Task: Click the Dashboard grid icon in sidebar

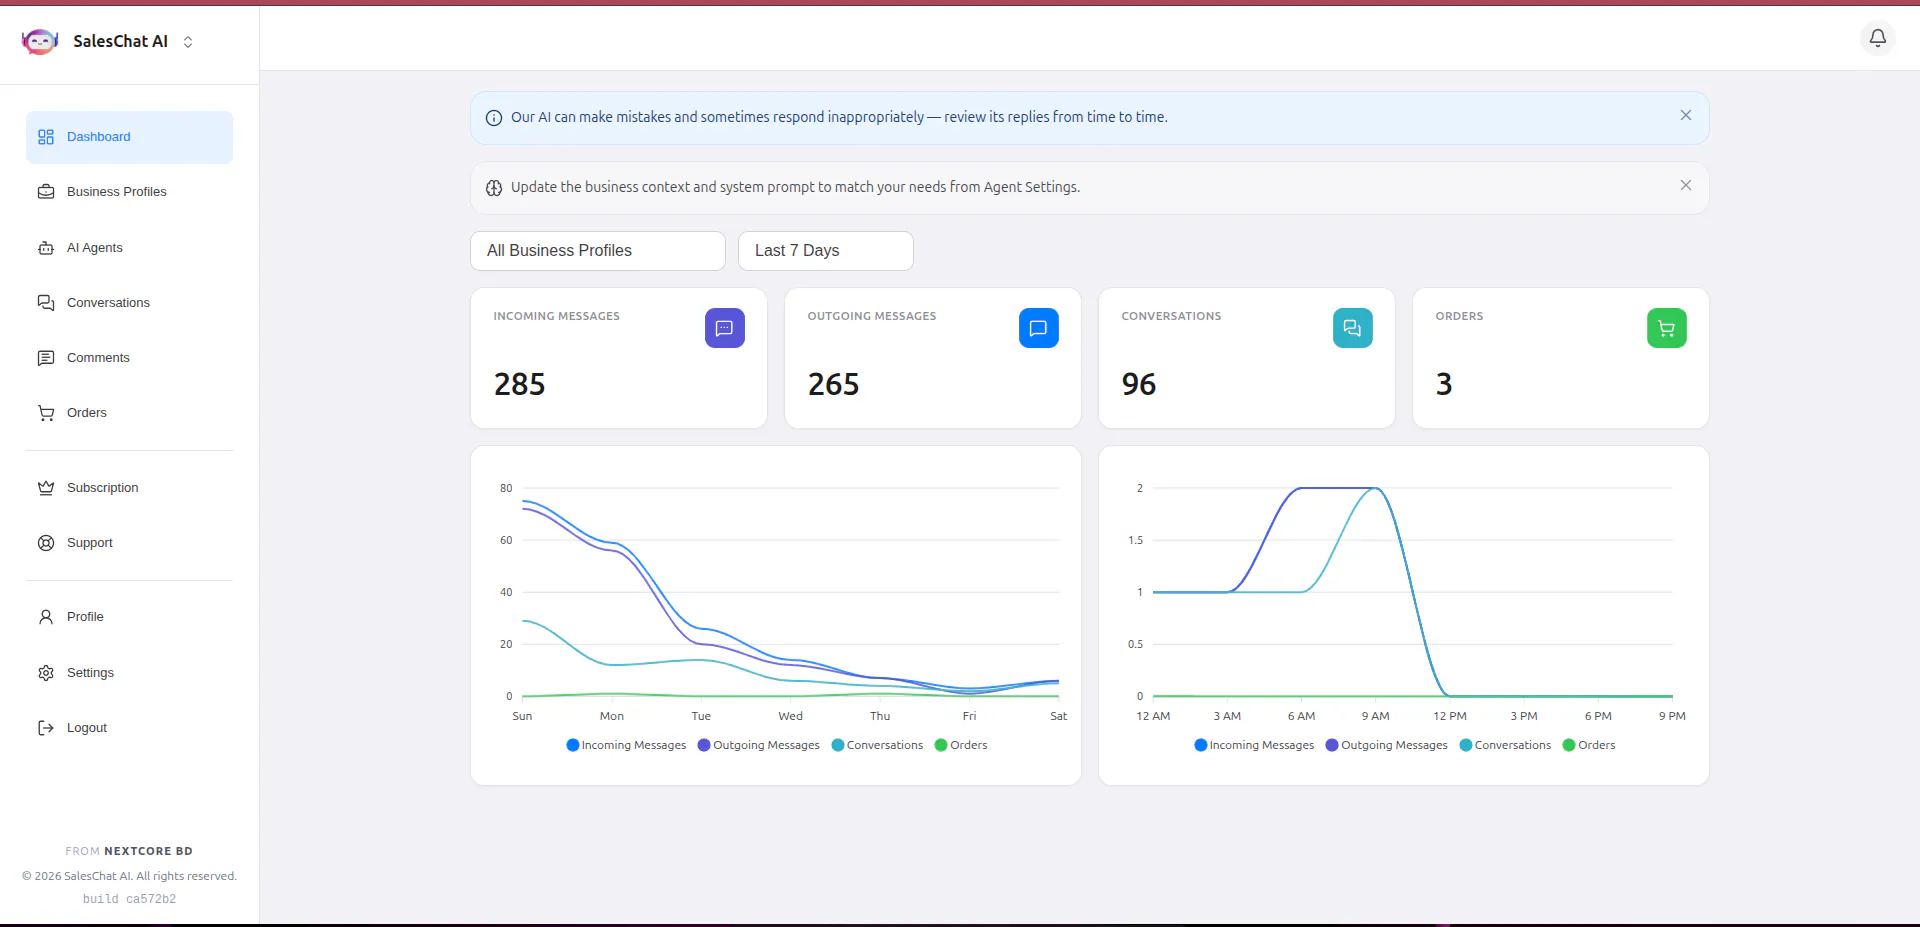Action: [46, 137]
